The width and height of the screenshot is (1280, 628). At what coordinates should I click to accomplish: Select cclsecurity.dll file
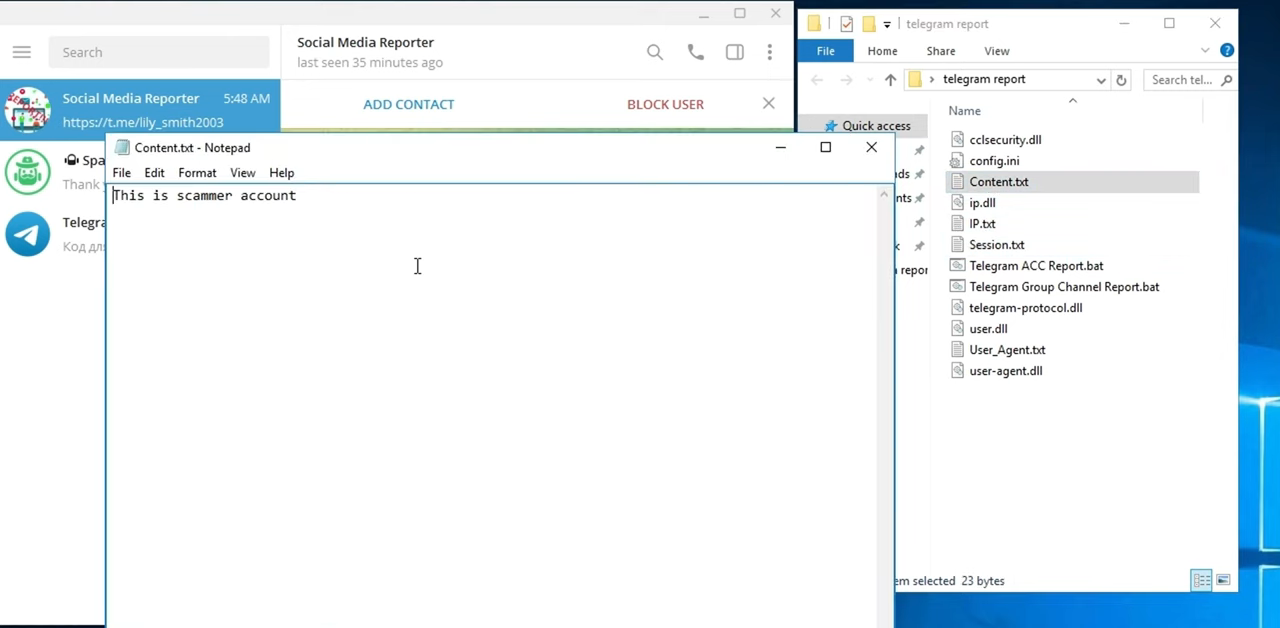point(1005,140)
